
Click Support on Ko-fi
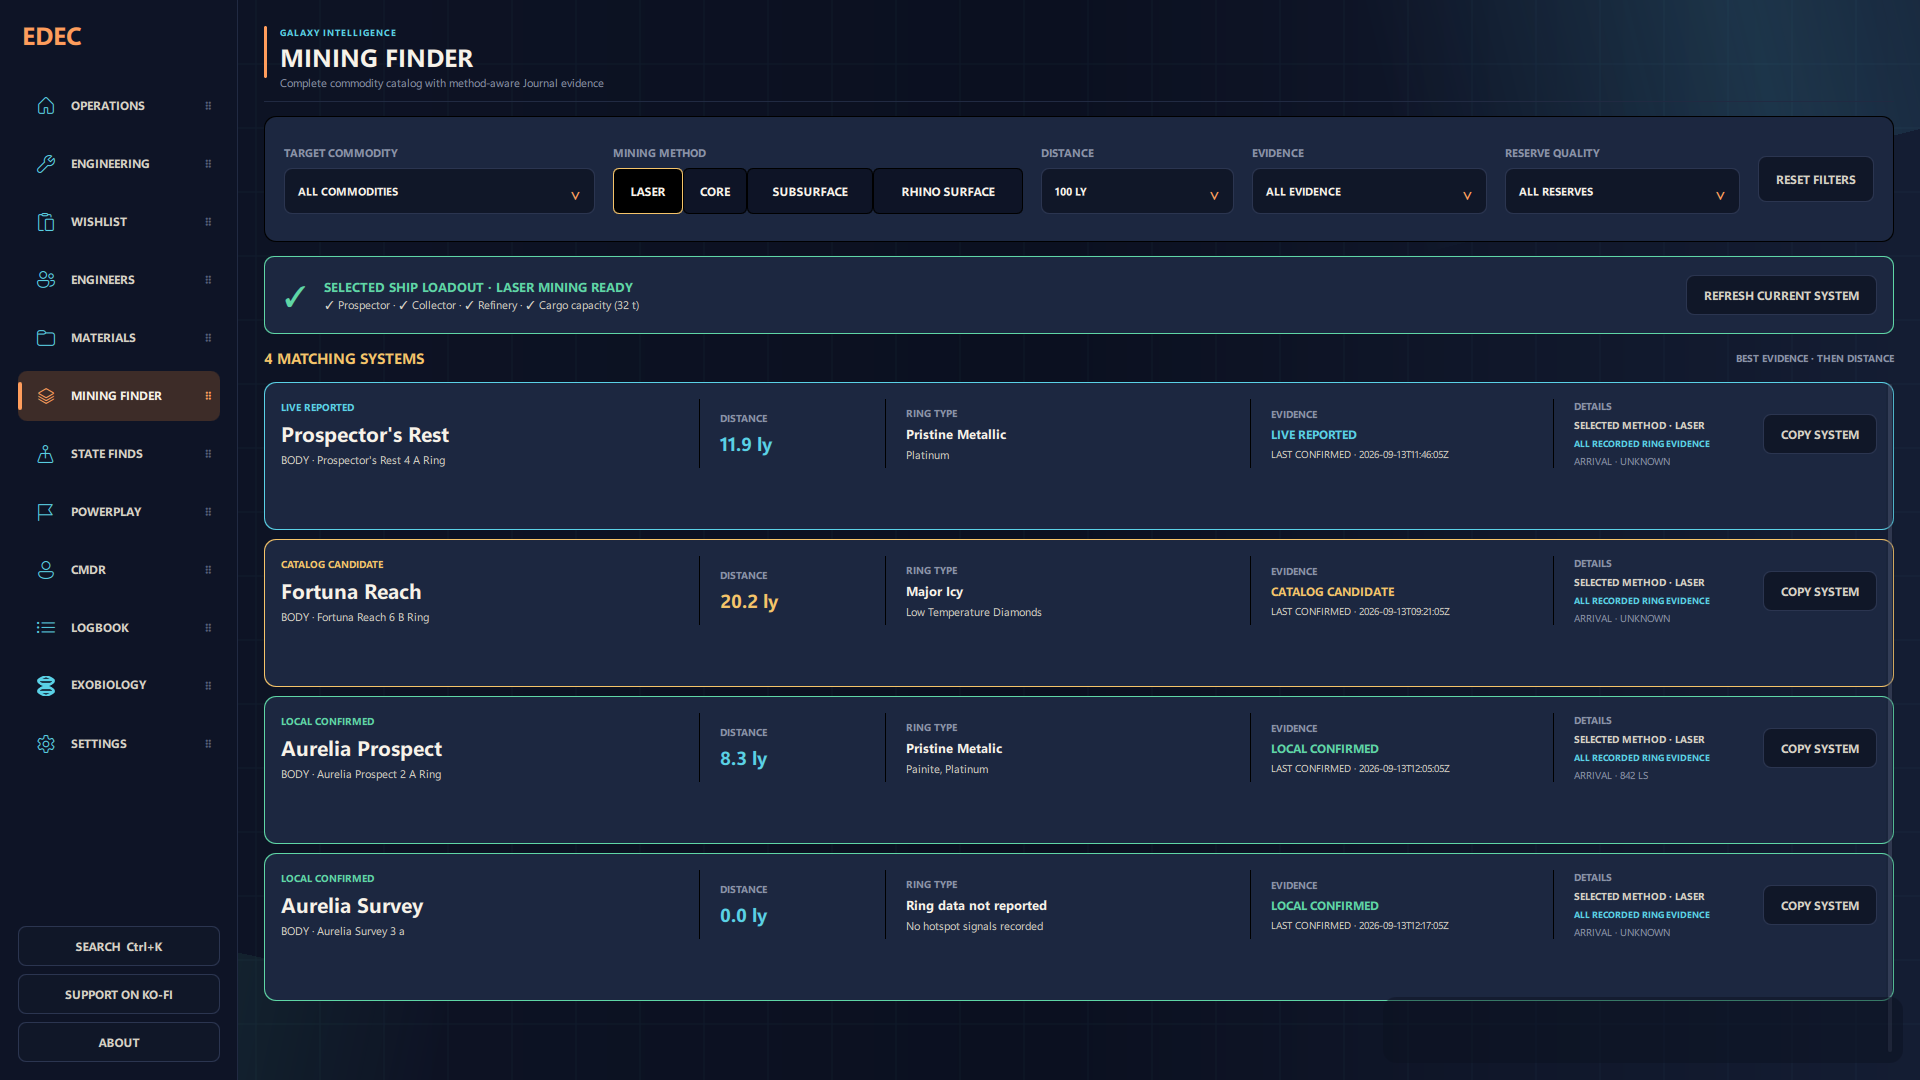(119, 994)
